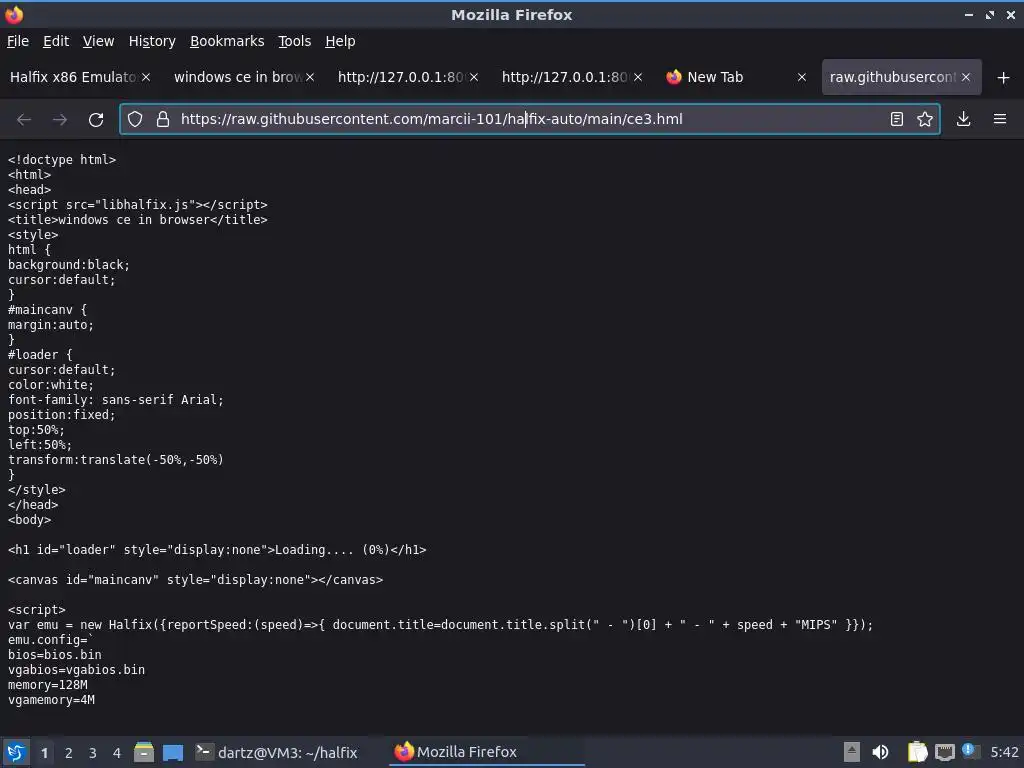Click line 'transform:translate(-50%,-50%)'

(116, 460)
